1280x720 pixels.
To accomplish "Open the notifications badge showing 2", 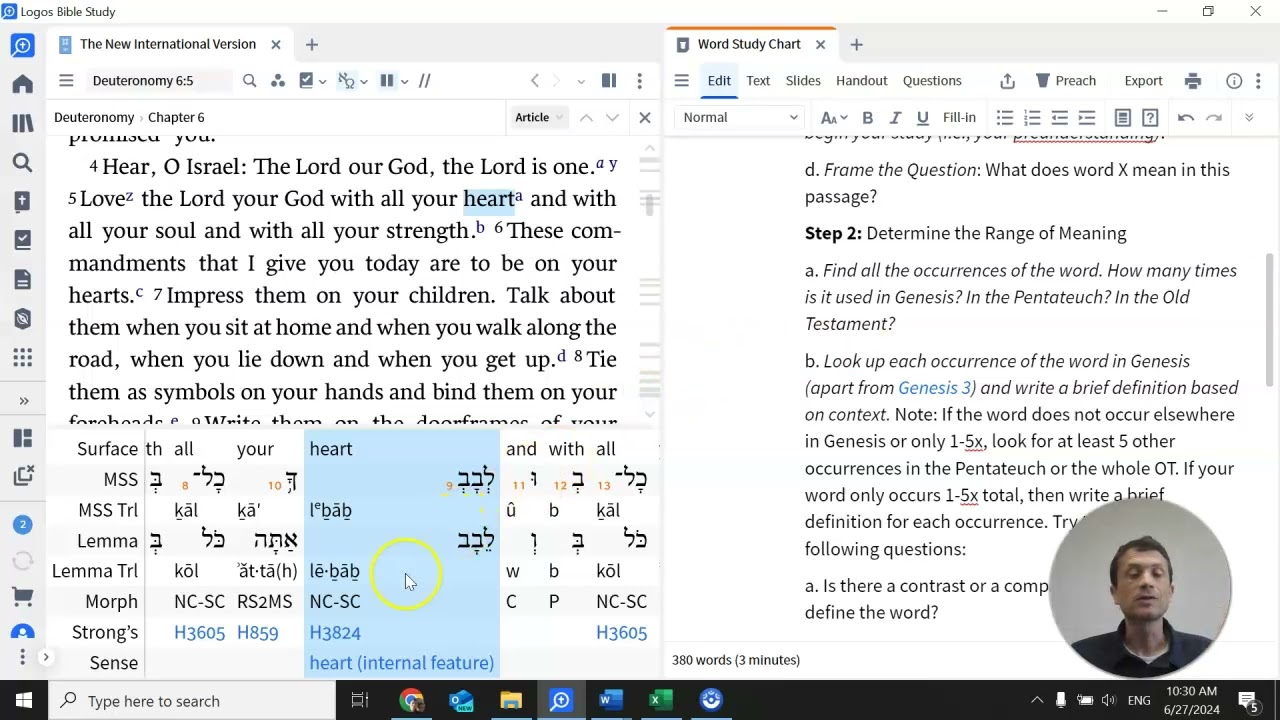I will pyautogui.click(x=22, y=524).
